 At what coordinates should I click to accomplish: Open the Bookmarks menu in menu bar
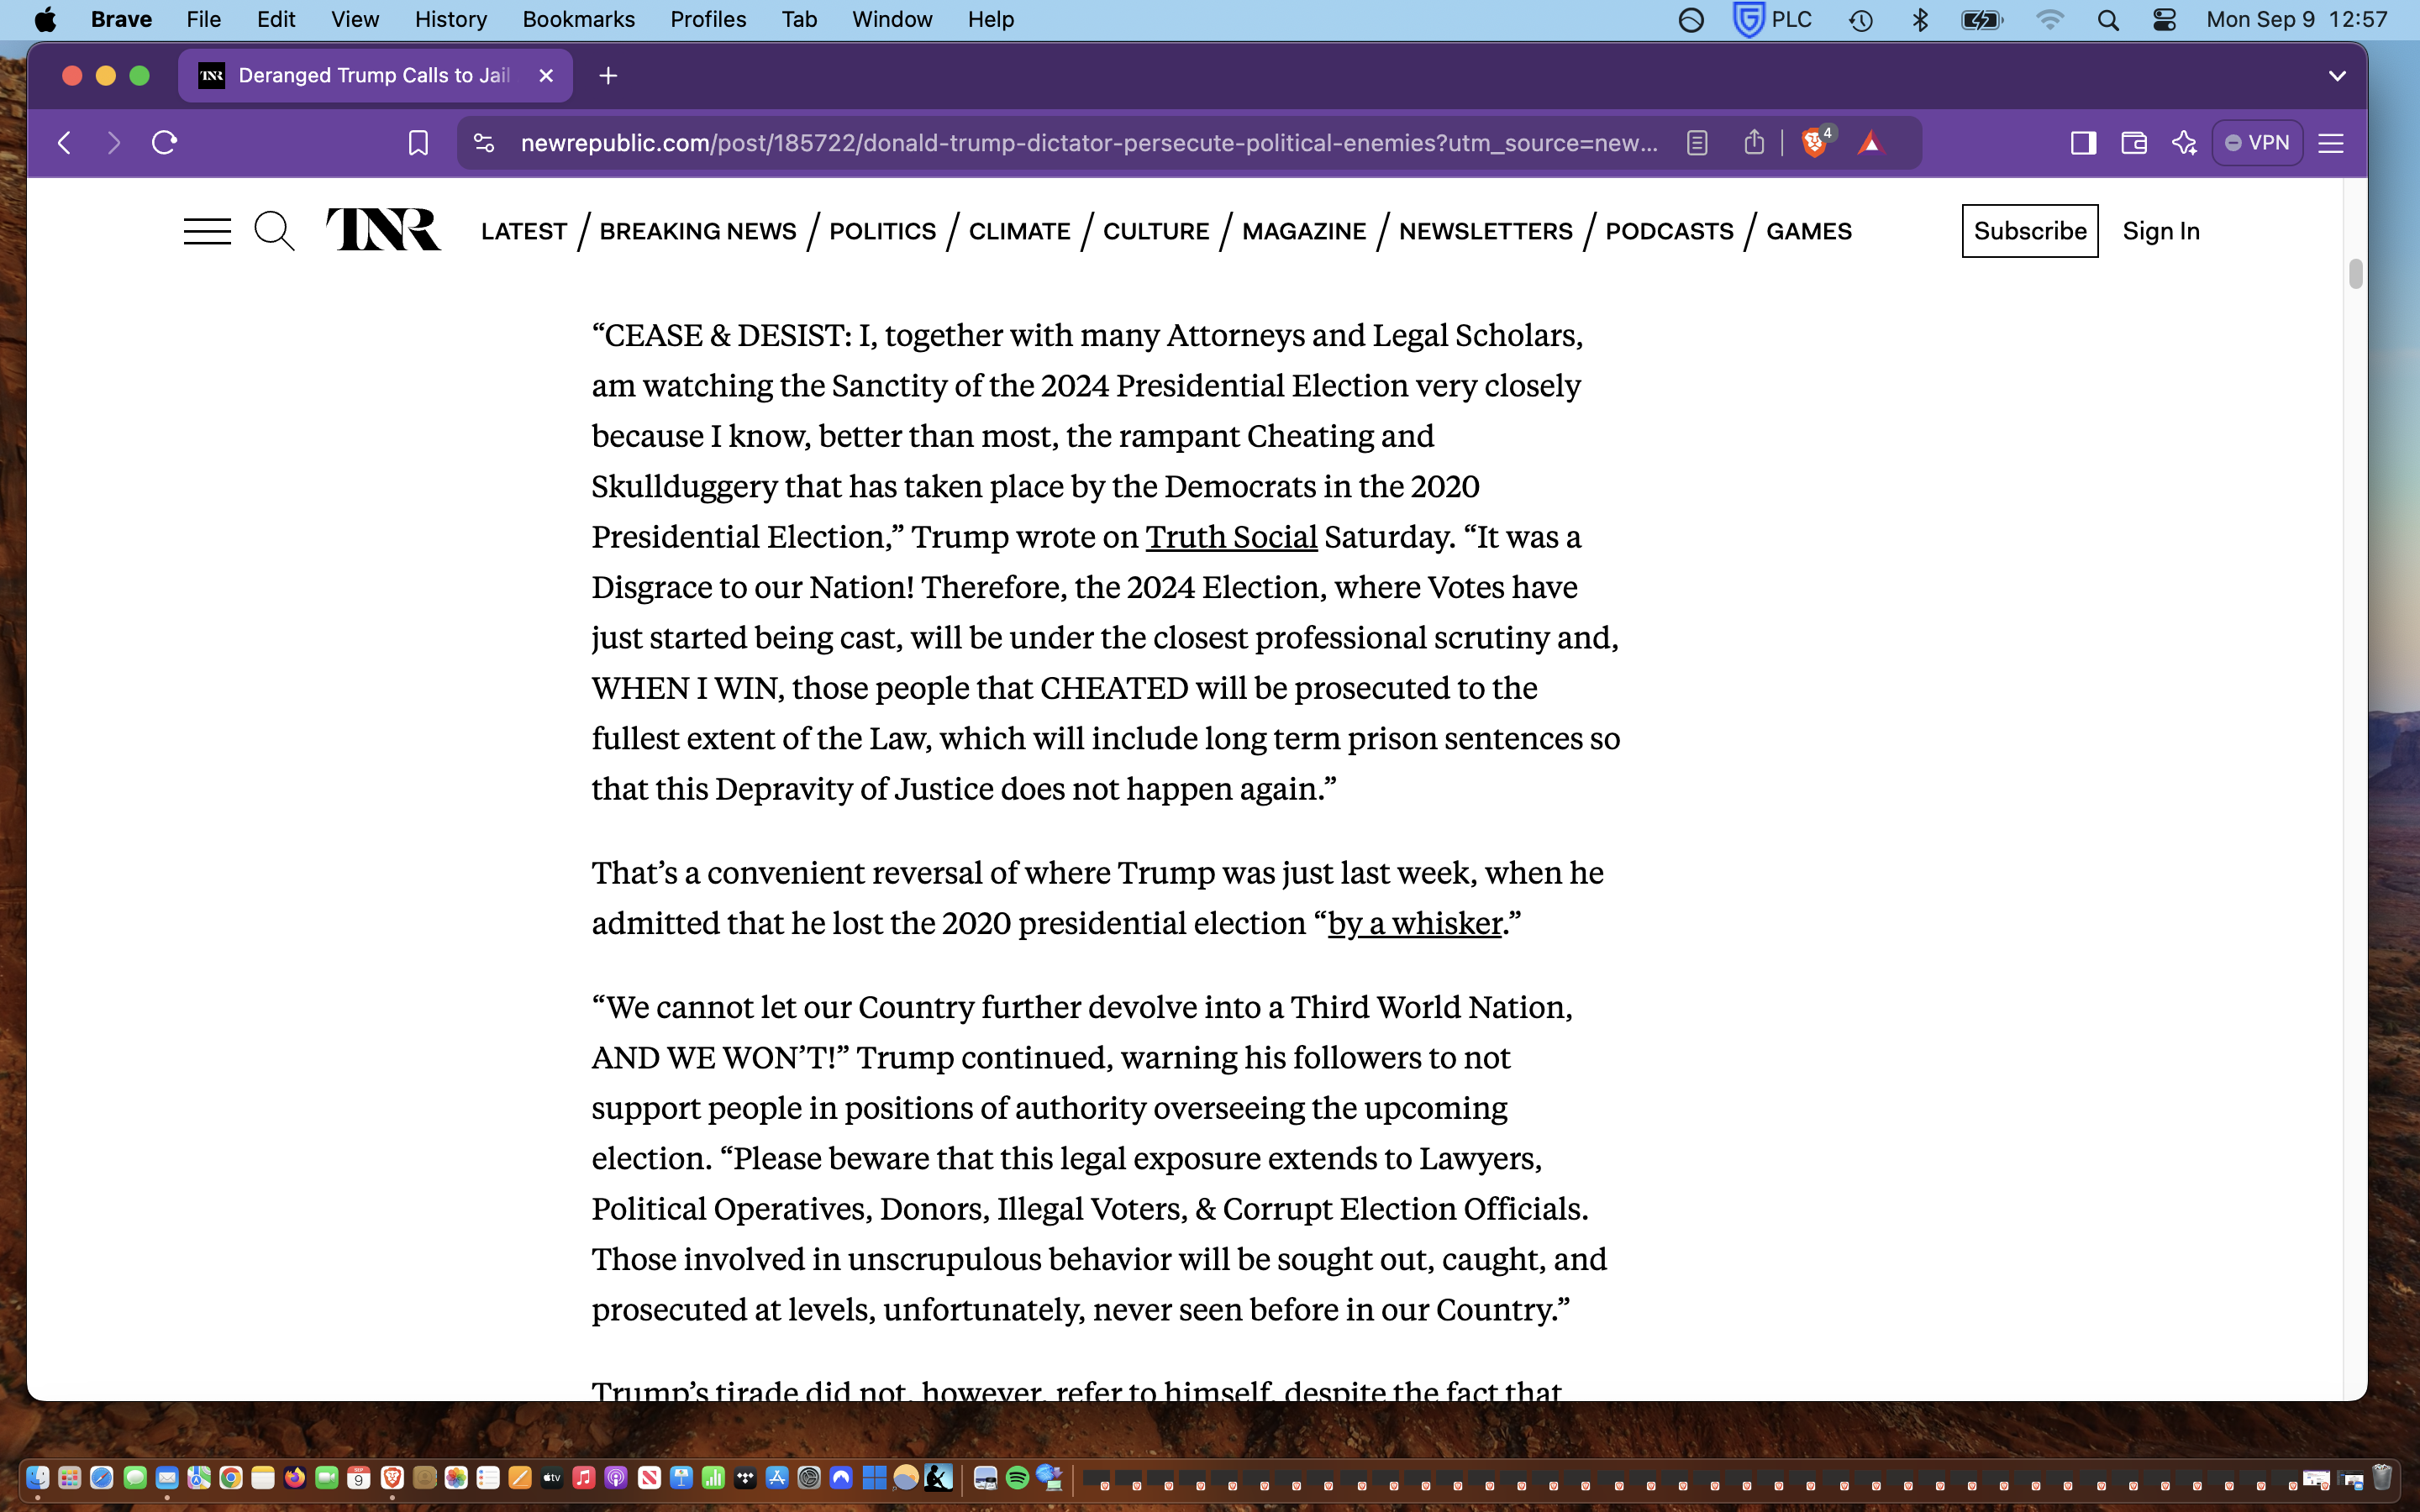(x=578, y=19)
